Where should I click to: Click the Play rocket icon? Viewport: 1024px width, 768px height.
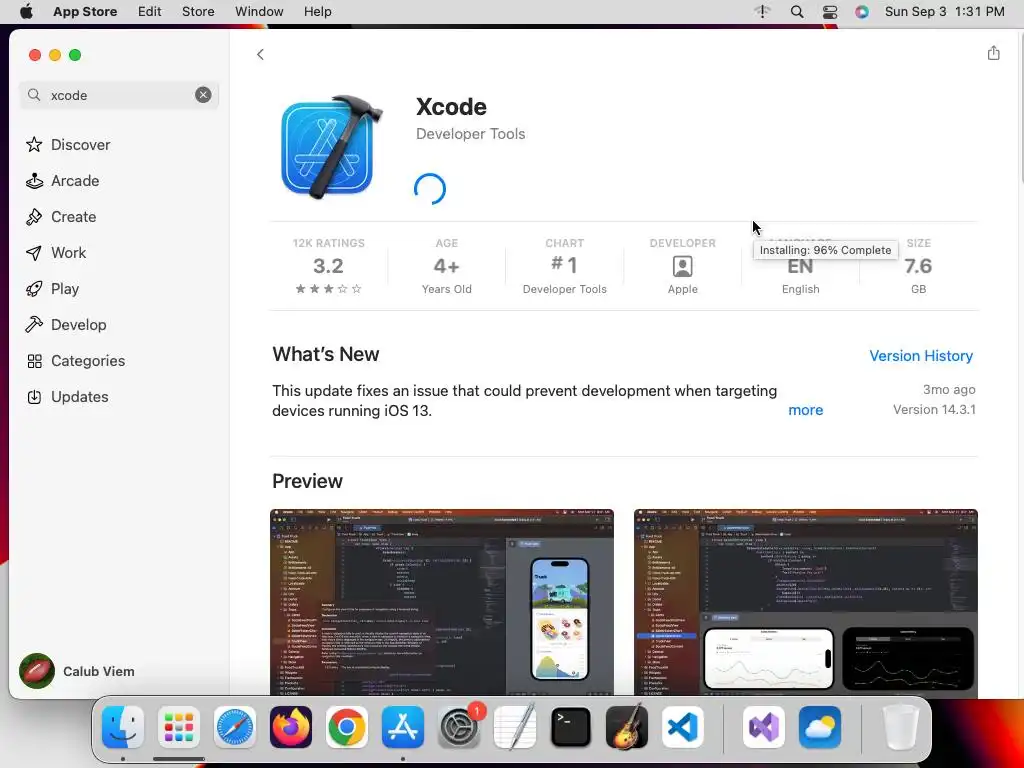point(34,289)
